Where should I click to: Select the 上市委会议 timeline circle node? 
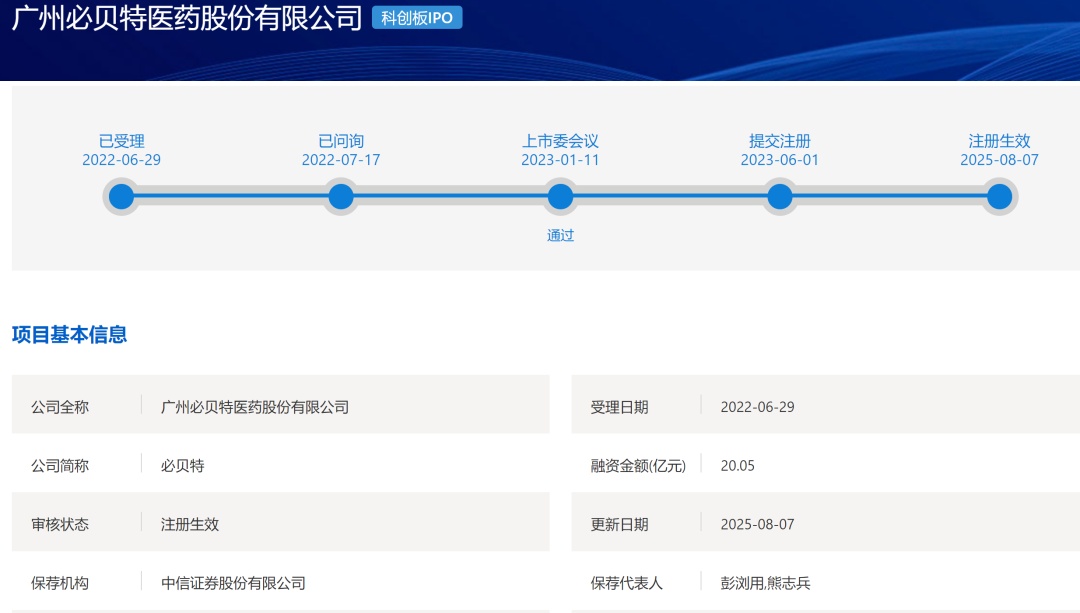560,197
